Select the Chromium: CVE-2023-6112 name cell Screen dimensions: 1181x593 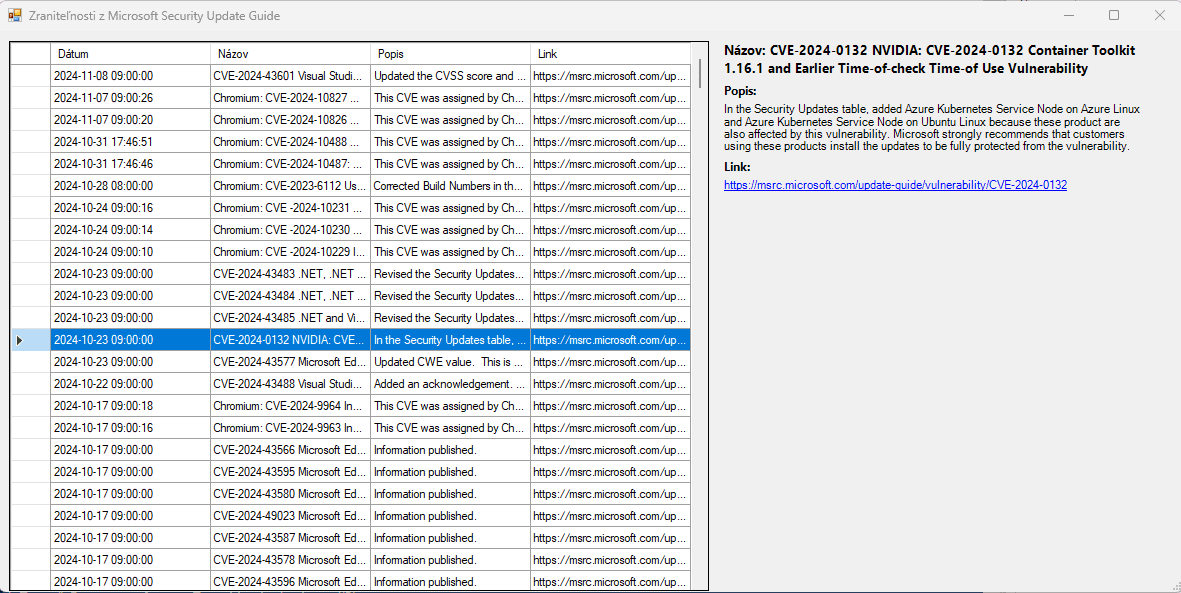pos(289,186)
